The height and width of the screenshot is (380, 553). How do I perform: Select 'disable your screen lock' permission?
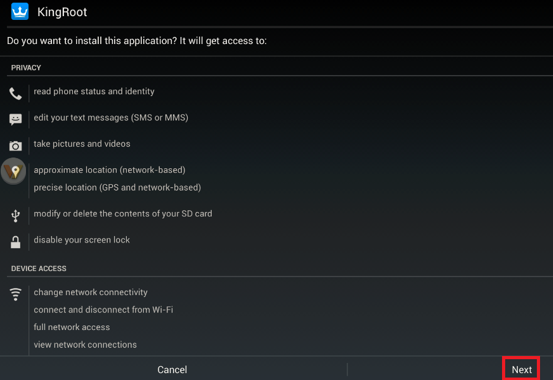coord(81,240)
